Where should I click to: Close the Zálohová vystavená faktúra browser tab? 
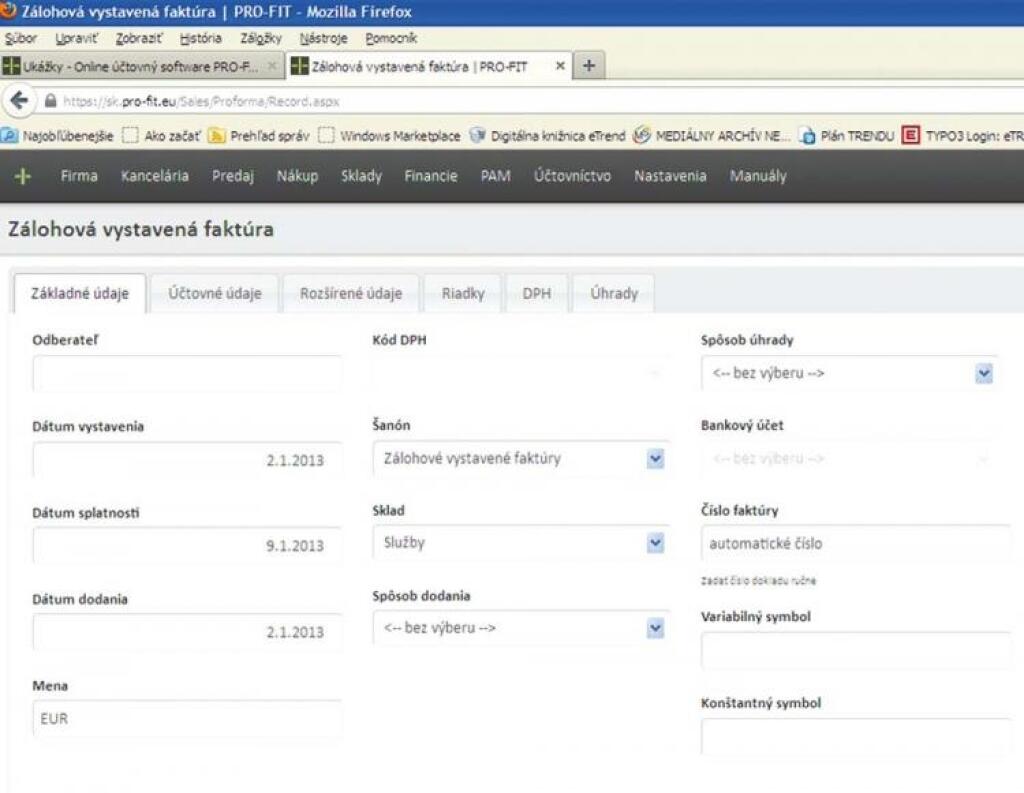(560, 66)
